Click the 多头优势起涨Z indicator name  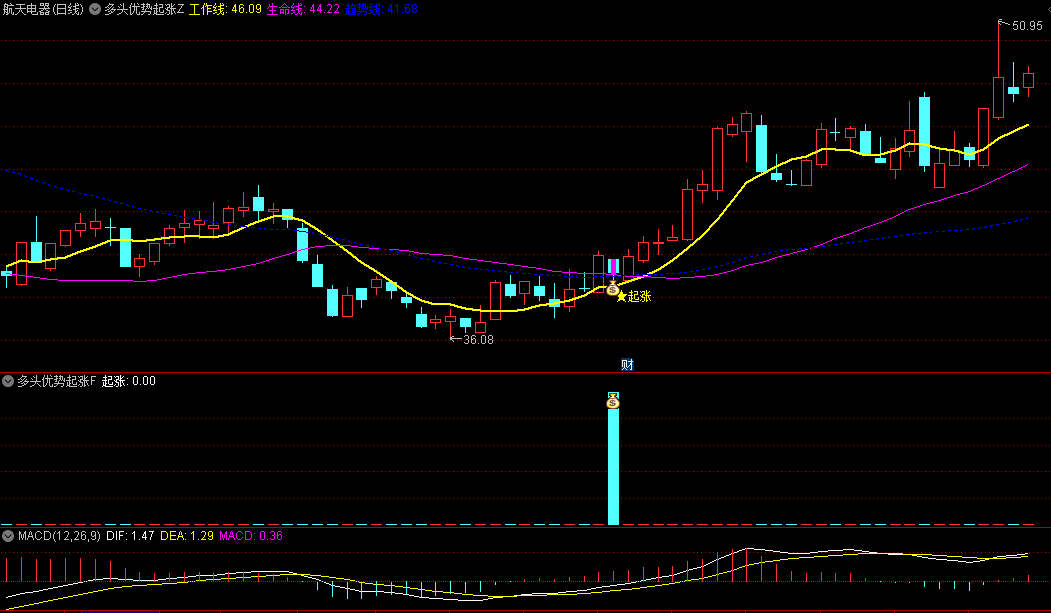click(x=144, y=9)
